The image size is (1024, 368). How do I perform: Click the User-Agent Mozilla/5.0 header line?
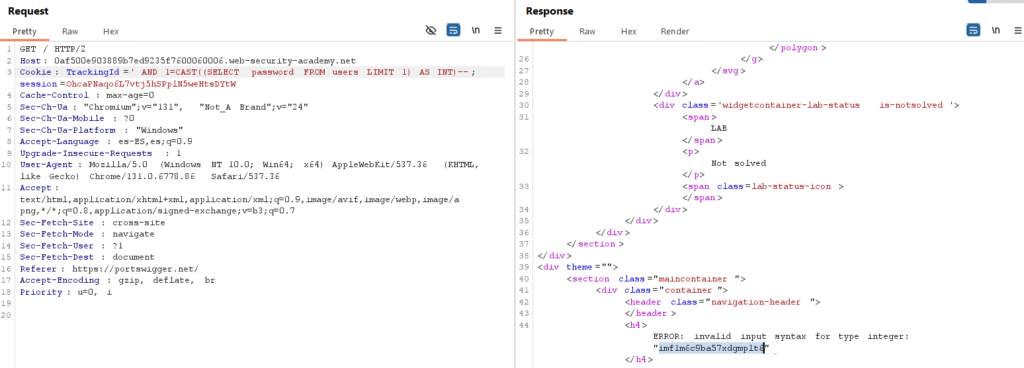[x=249, y=165]
